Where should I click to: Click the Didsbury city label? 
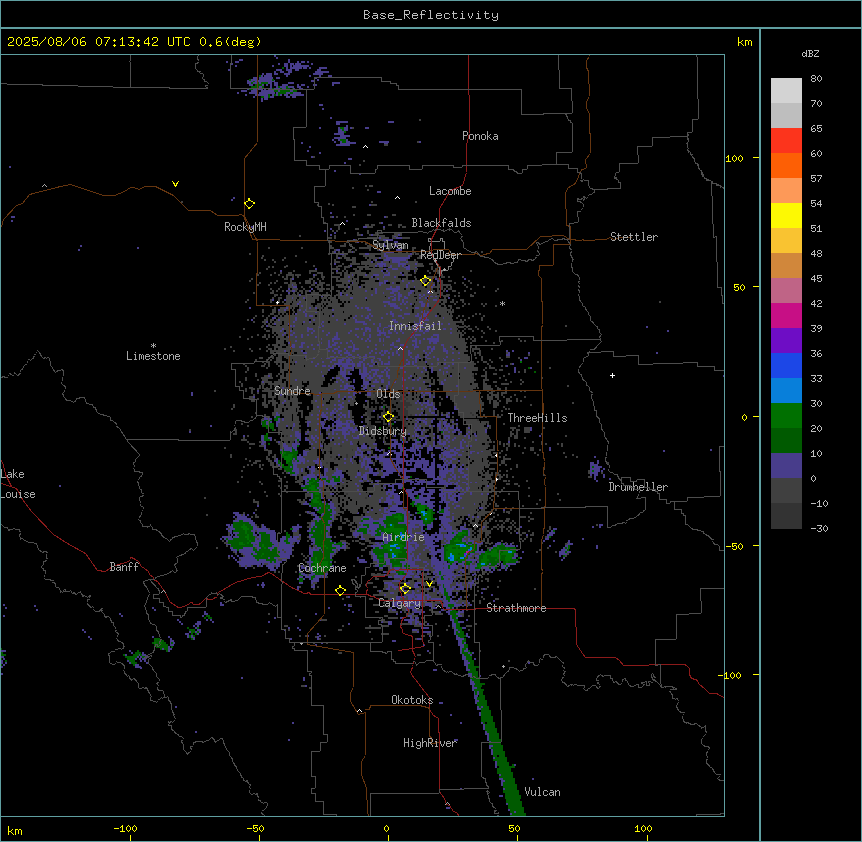383,431
